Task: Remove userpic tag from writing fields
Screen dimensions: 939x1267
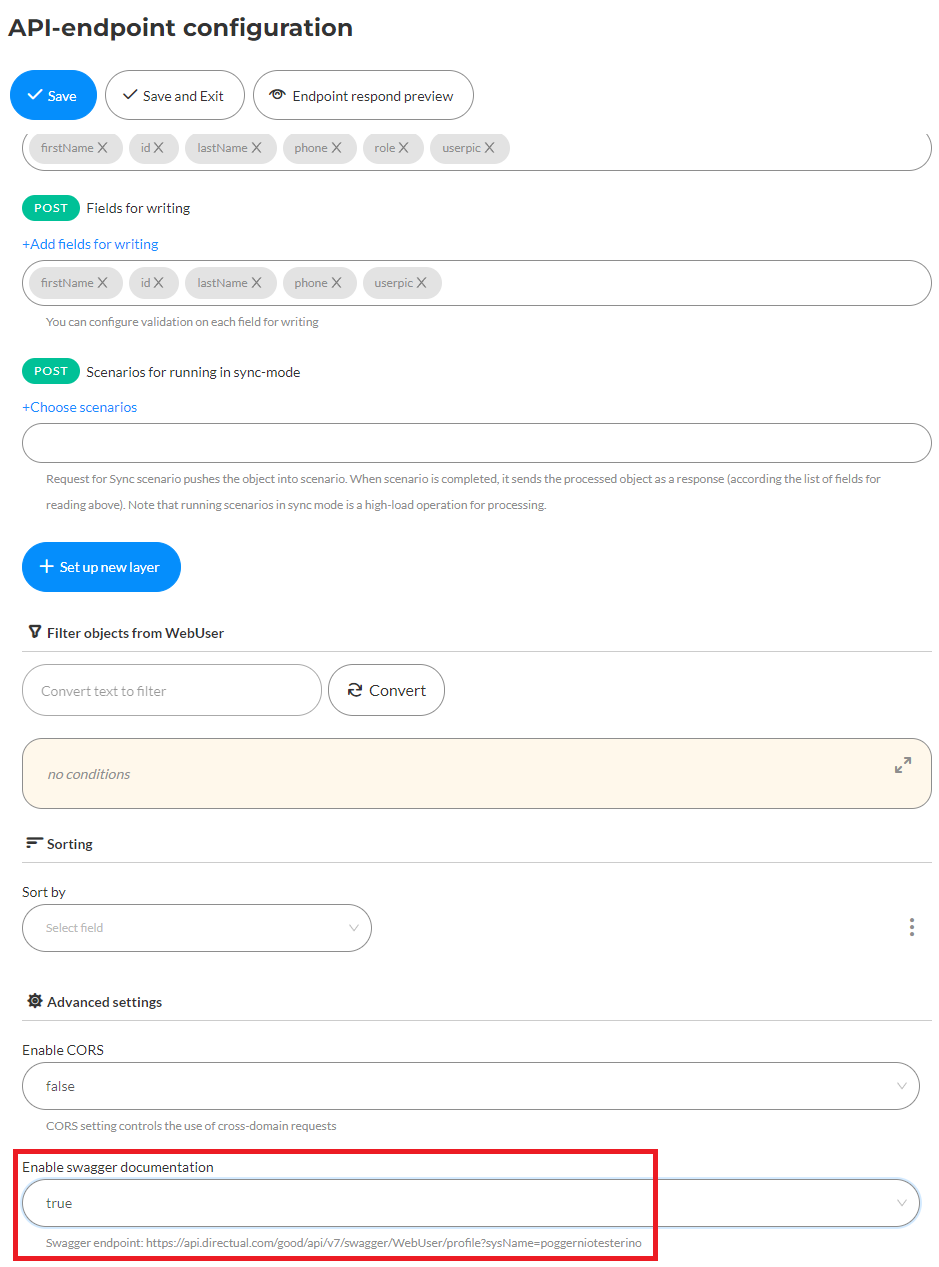Action: tap(422, 283)
